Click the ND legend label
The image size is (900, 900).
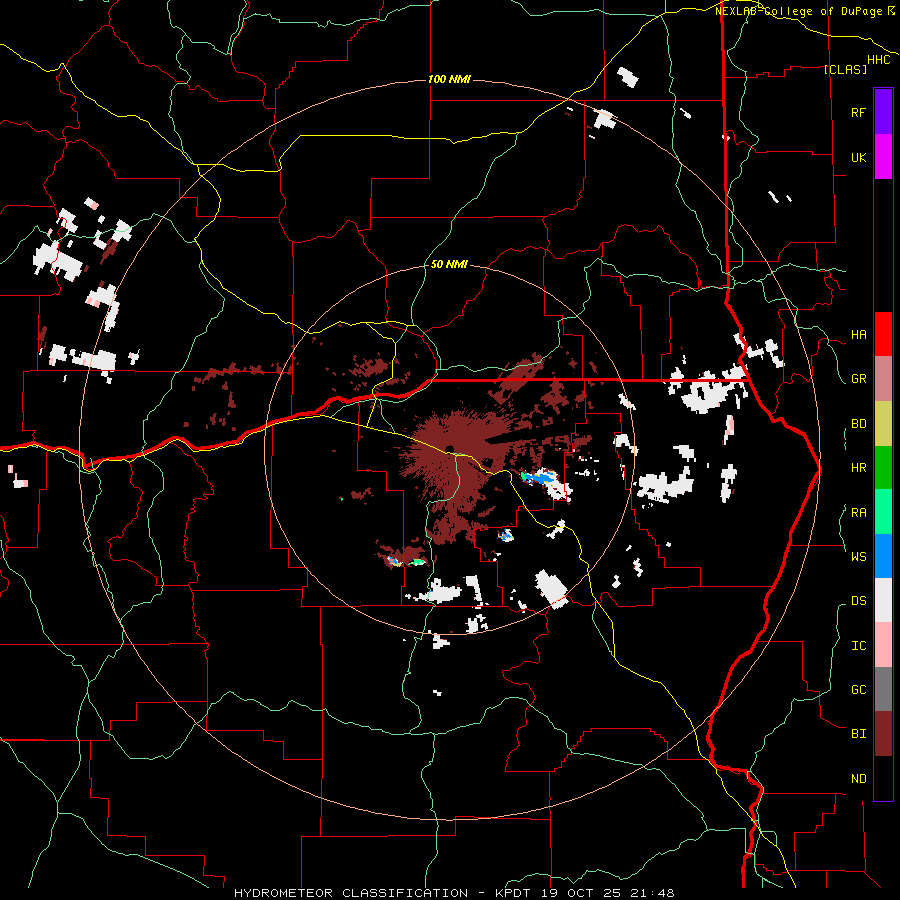[858, 778]
